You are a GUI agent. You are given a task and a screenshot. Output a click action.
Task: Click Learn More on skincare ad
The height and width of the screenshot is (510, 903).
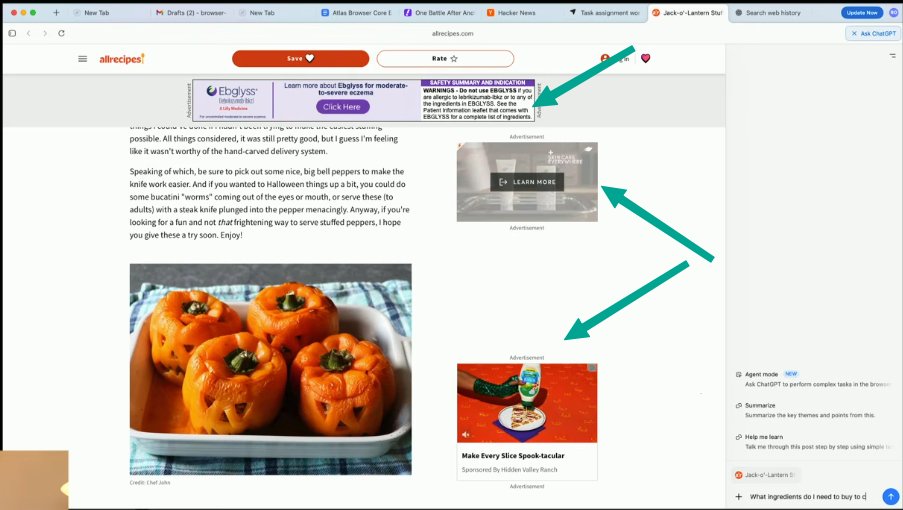[528, 182]
